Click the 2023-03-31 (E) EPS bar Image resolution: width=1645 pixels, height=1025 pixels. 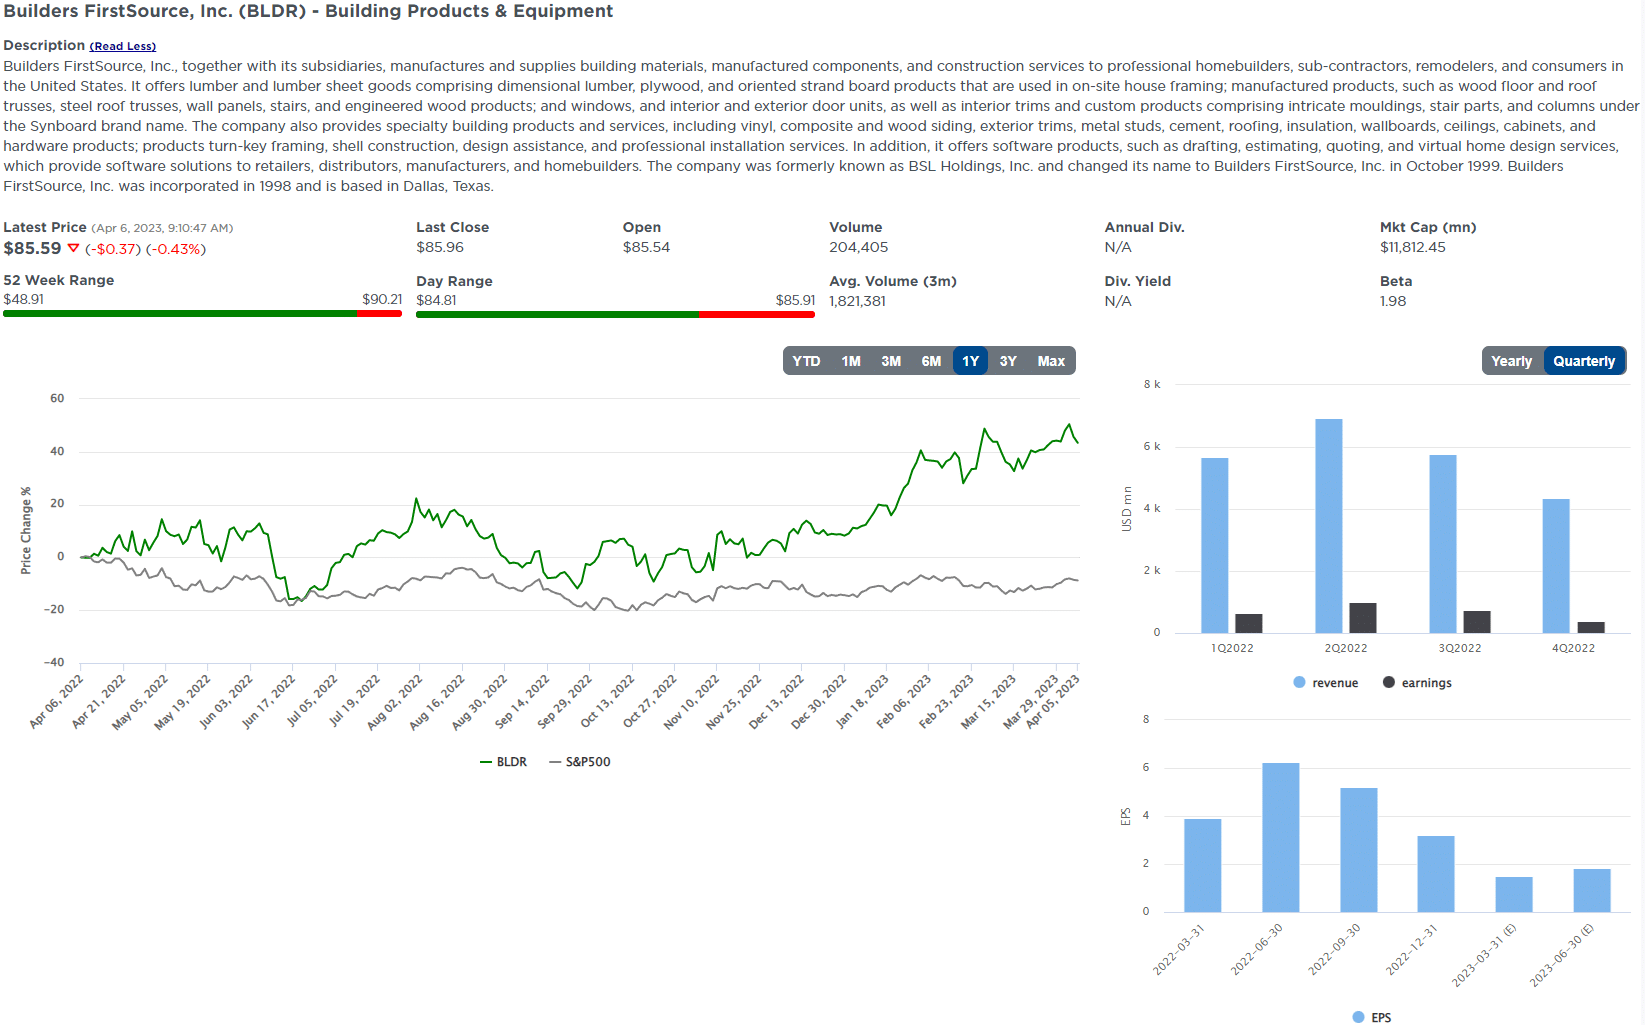point(1513,894)
